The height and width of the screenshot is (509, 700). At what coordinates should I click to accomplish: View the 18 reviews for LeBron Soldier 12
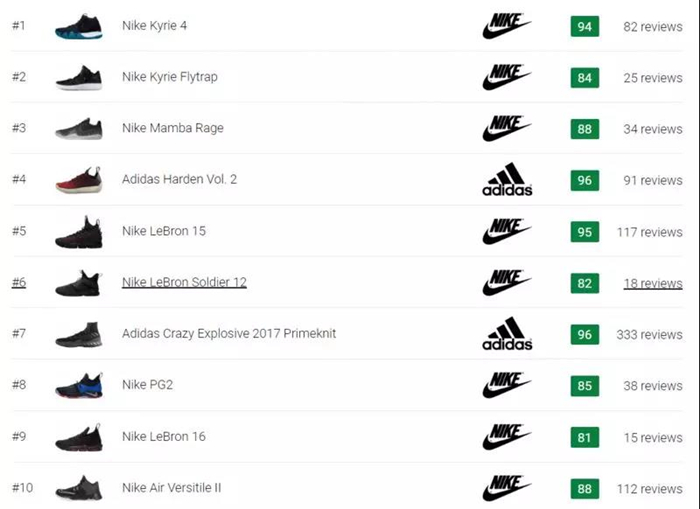pyautogui.click(x=652, y=284)
